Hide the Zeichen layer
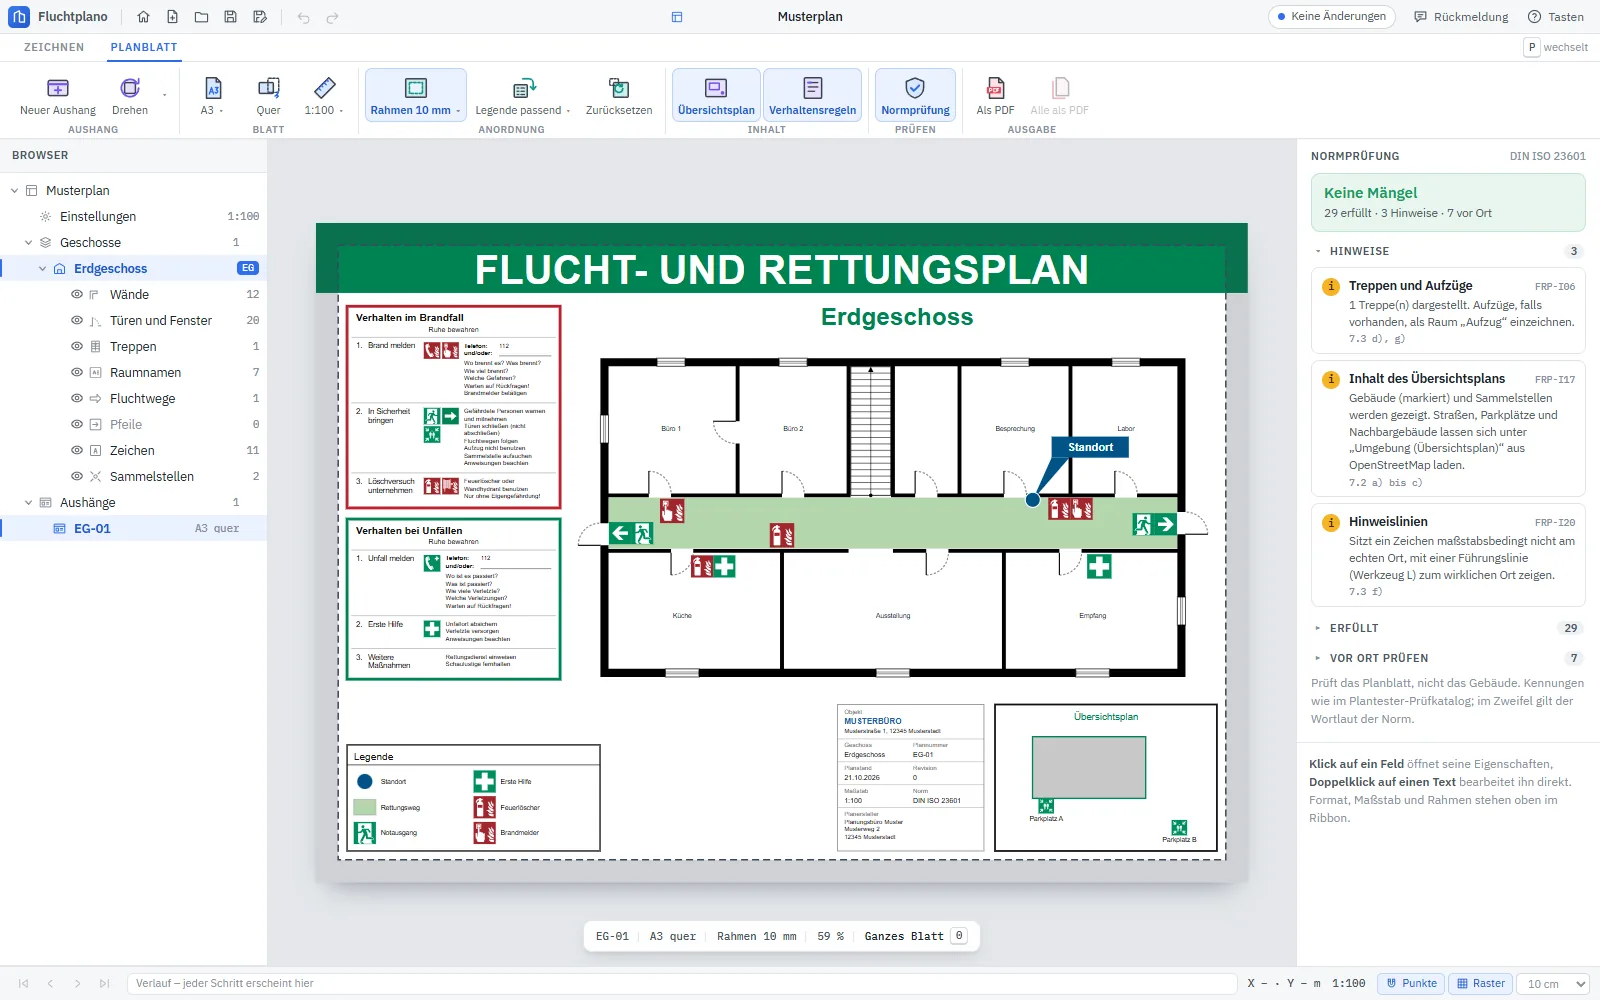The width and height of the screenshot is (1600, 1000). coord(77,451)
